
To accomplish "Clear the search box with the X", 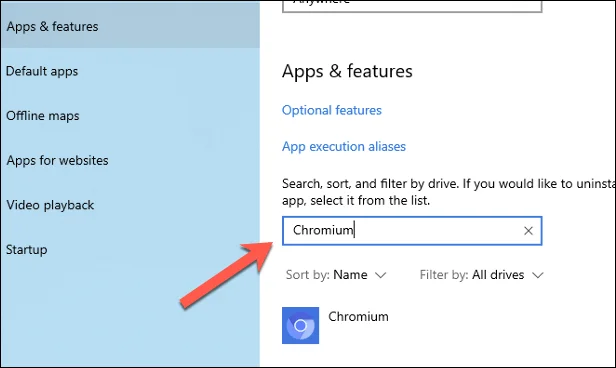I will coord(528,231).
